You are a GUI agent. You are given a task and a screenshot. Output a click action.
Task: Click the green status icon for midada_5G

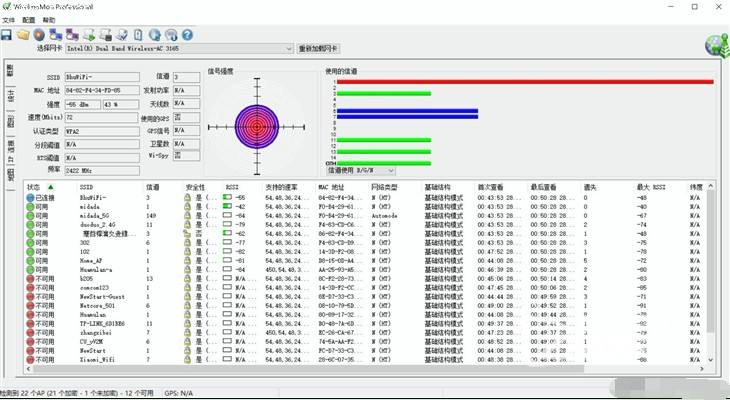(30, 216)
